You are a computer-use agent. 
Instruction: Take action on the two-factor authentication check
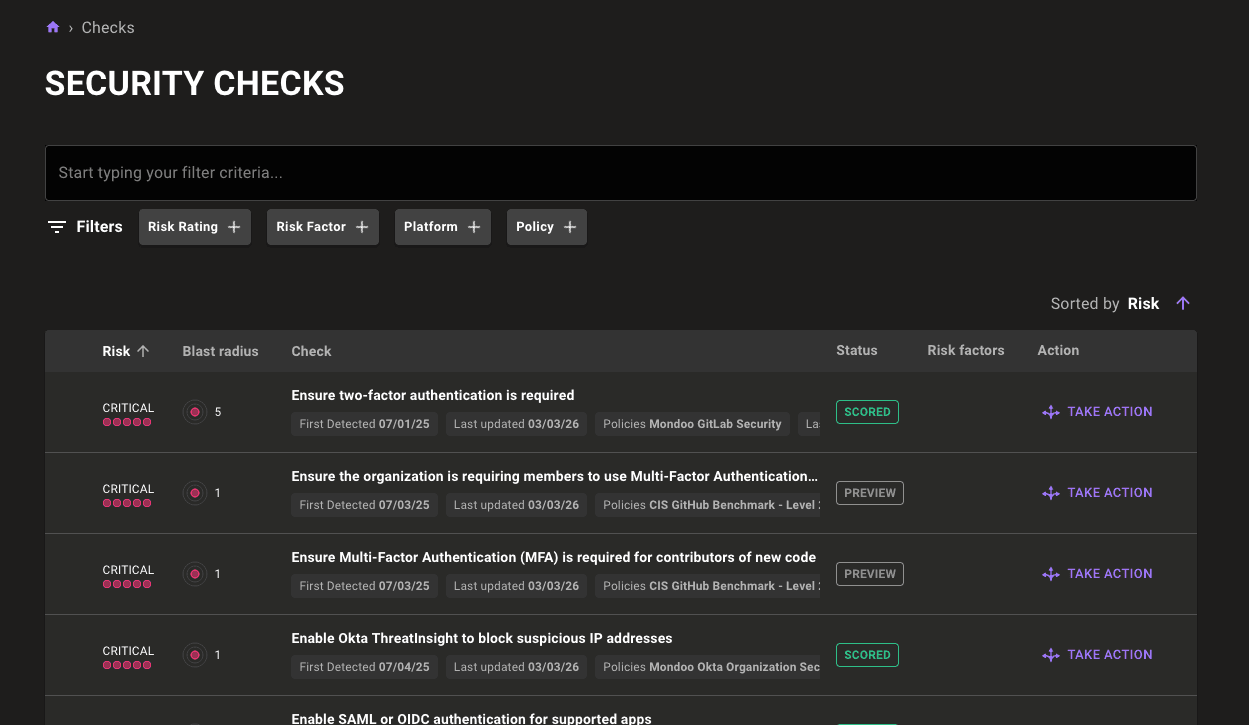click(x=1097, y=411)
